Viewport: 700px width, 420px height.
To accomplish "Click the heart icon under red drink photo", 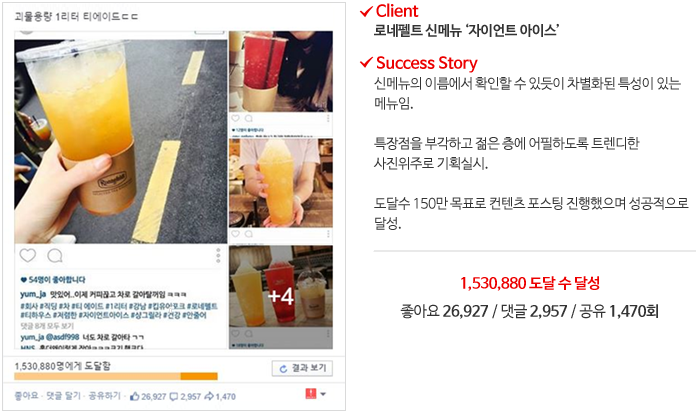I will click(x=235, y=118).
